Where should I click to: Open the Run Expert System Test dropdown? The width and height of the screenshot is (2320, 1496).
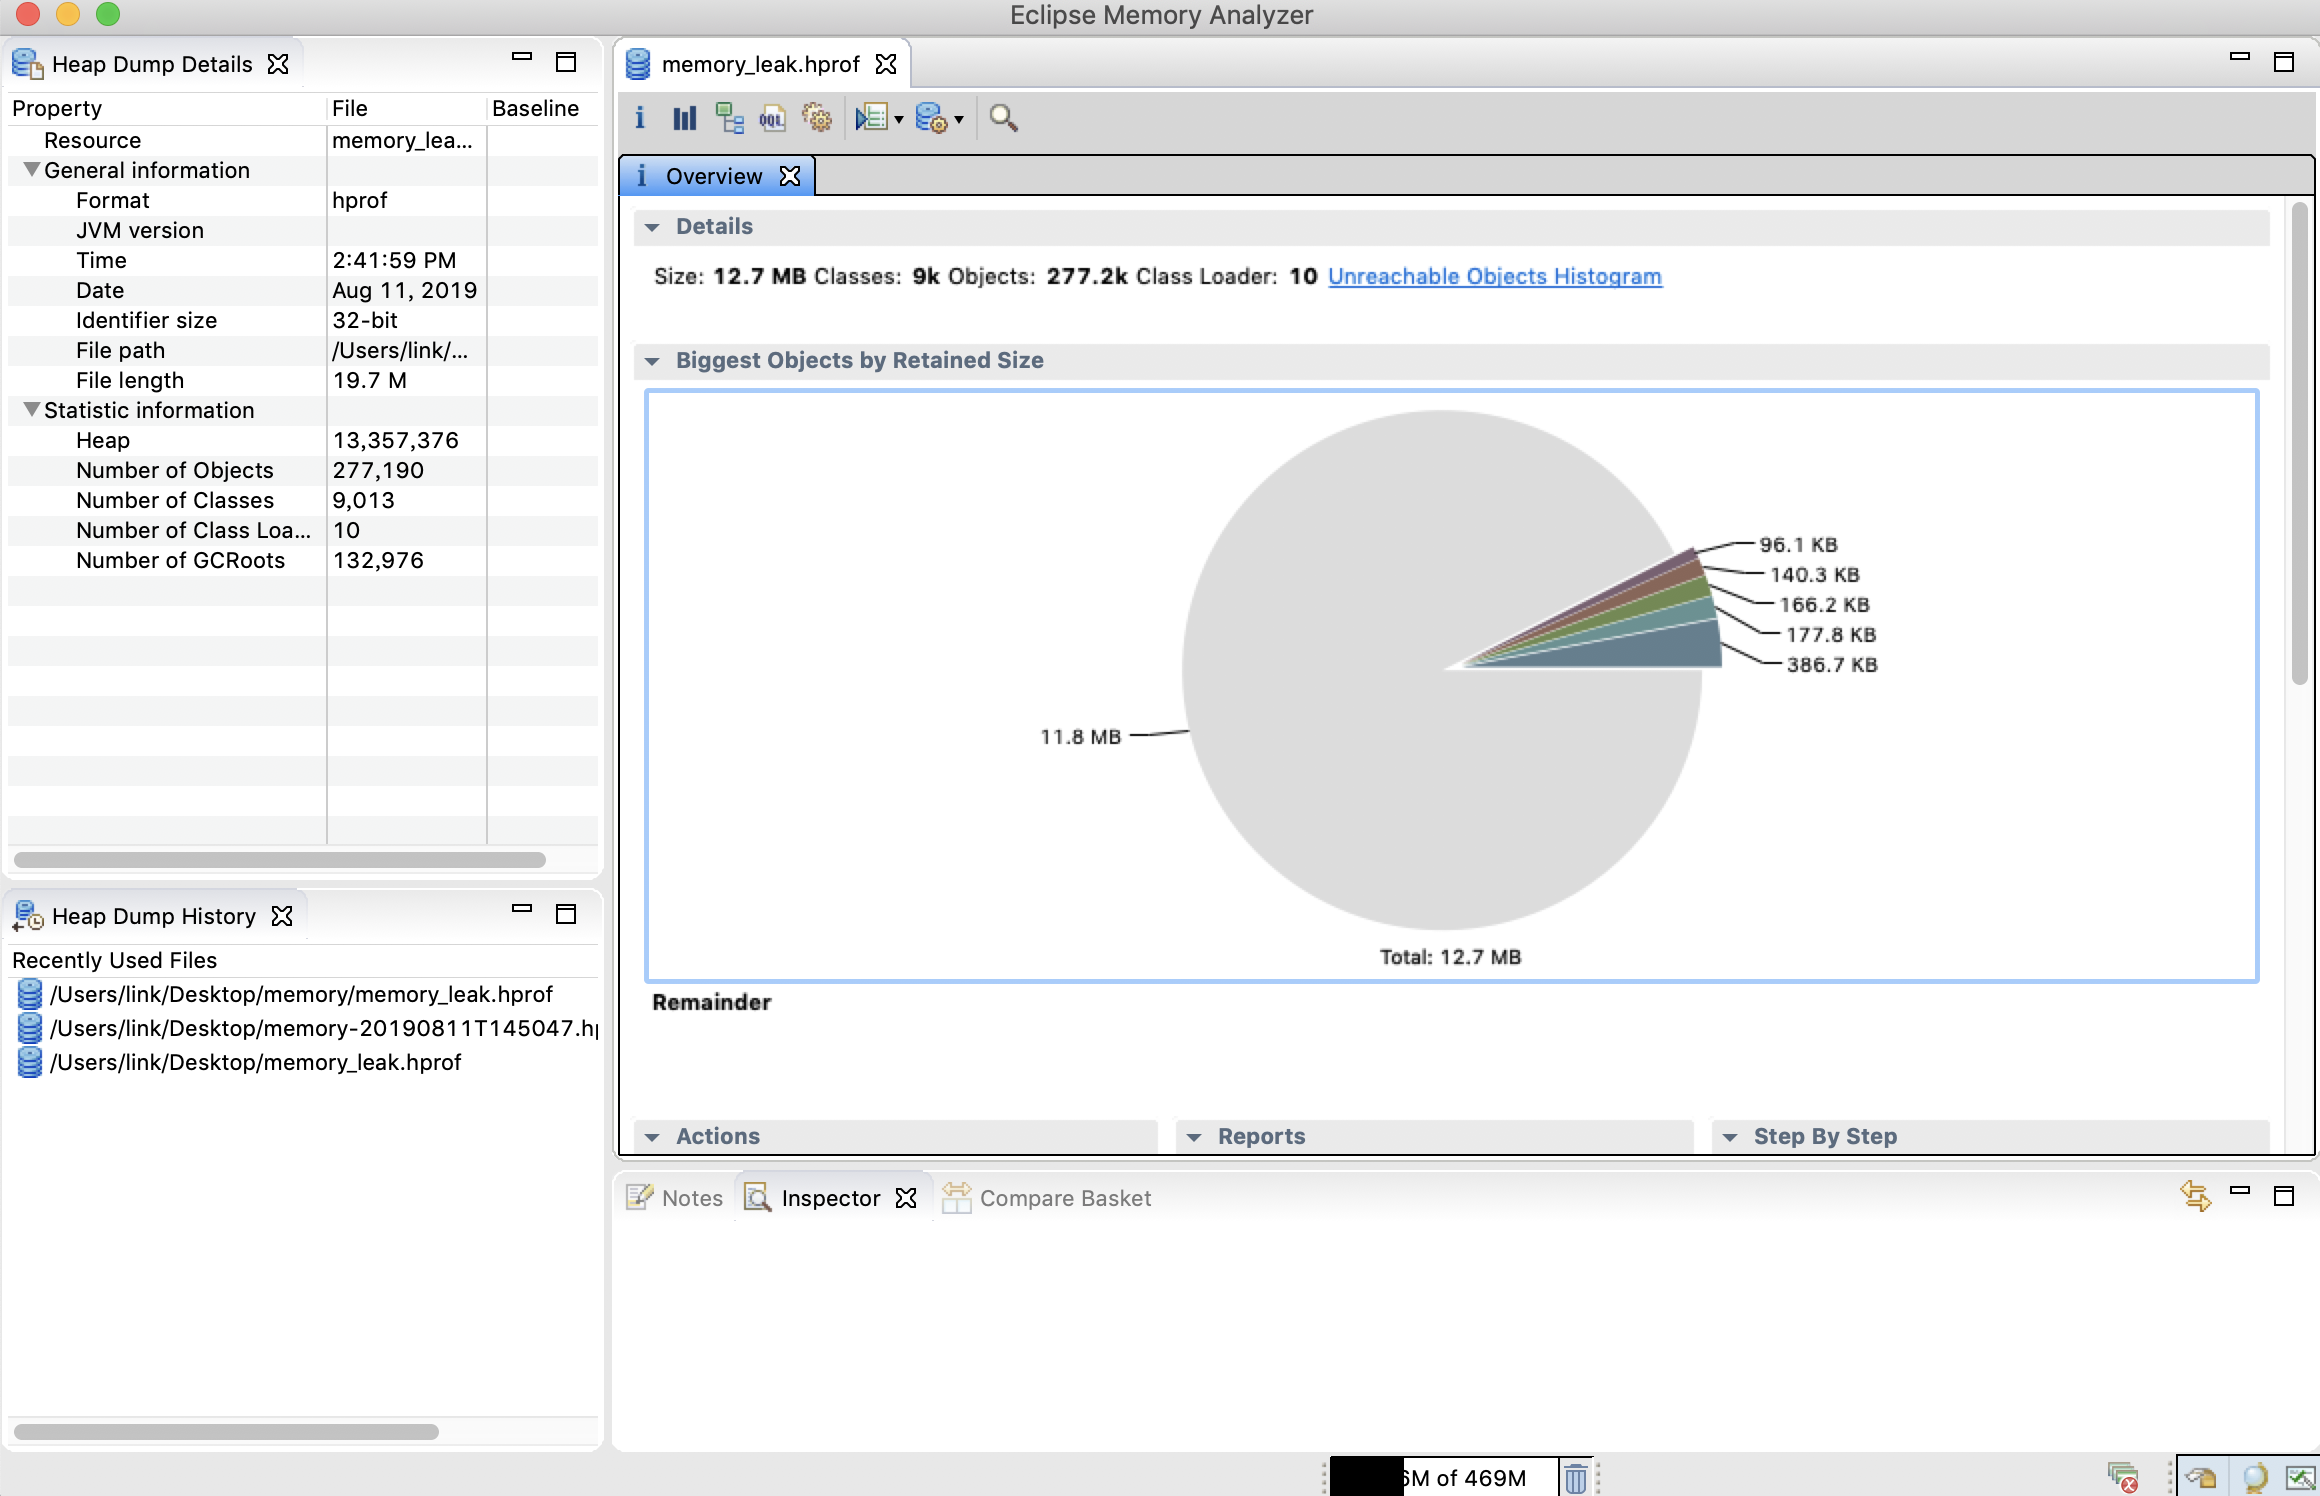(899, 119)
